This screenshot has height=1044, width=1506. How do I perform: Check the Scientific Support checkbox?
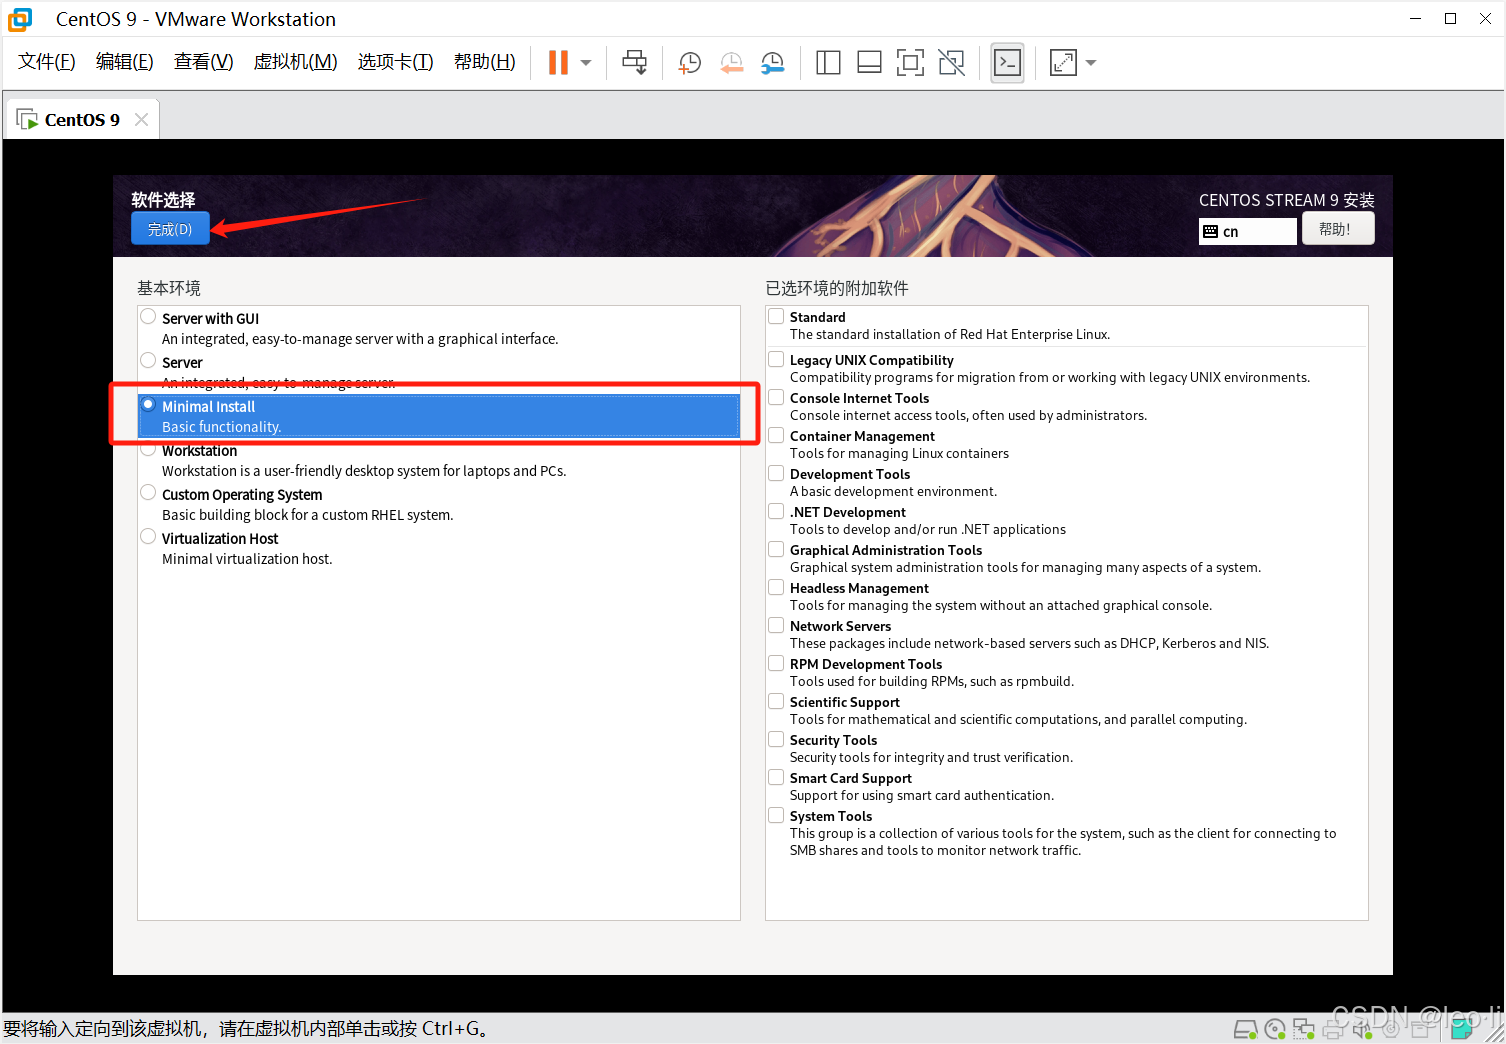click(x=776, y=701)
